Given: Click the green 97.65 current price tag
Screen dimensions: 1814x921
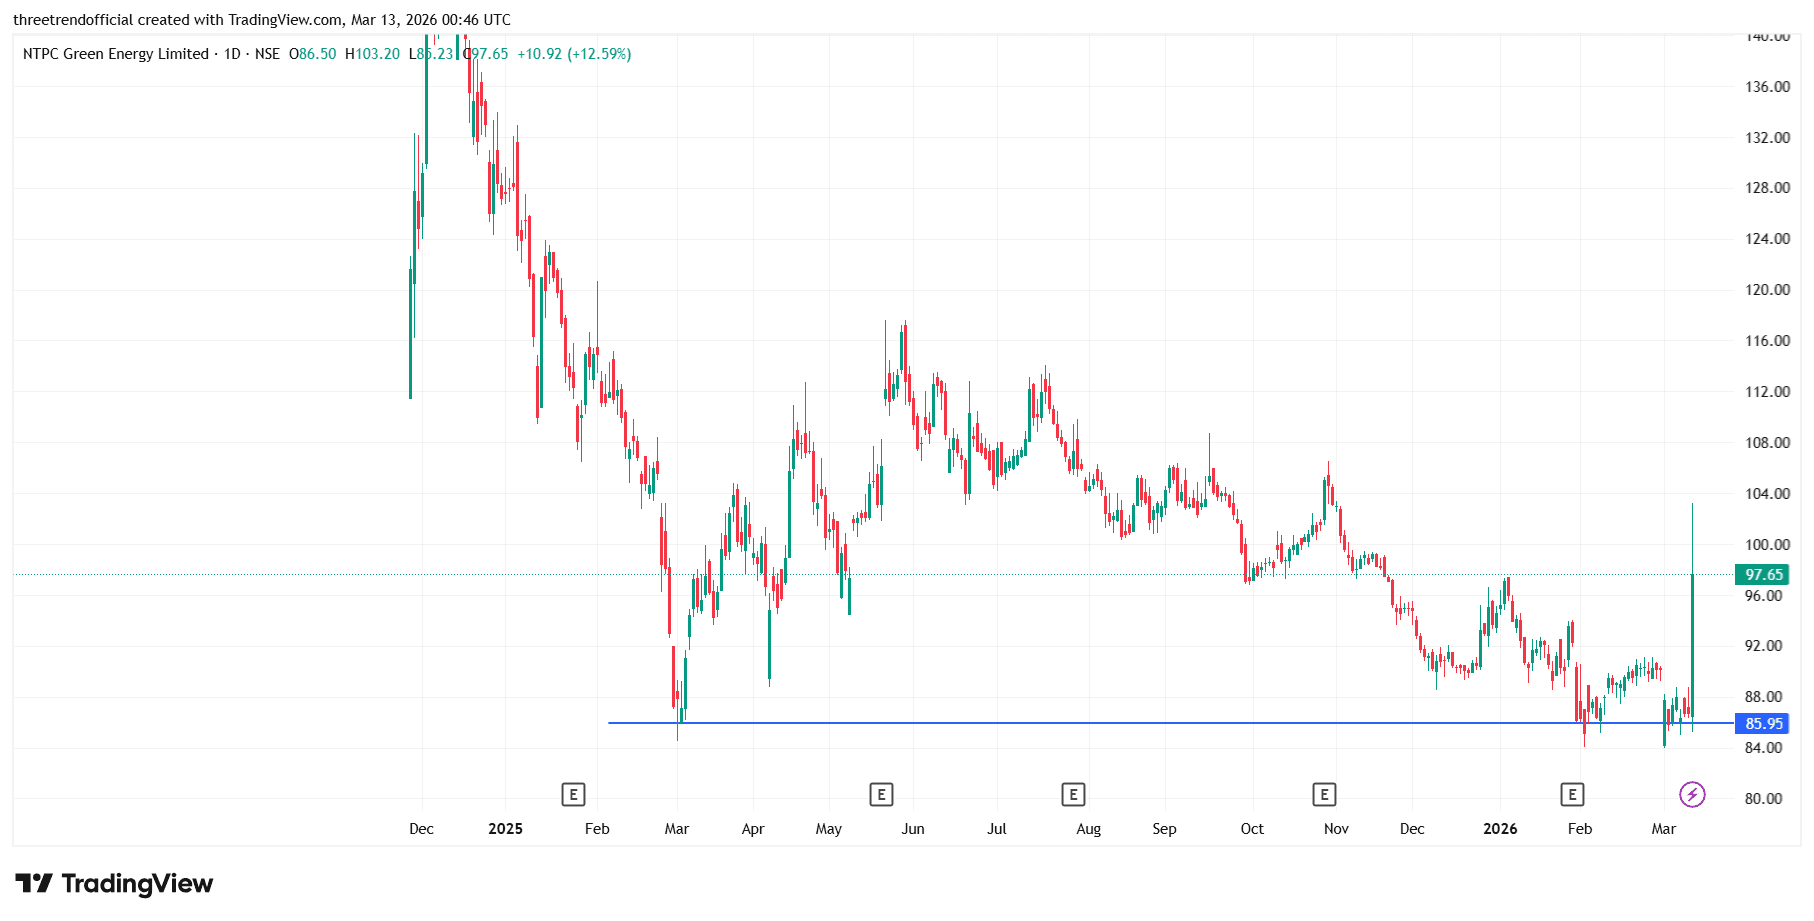Looking at the screenshot, I should tap(1763, 575).
